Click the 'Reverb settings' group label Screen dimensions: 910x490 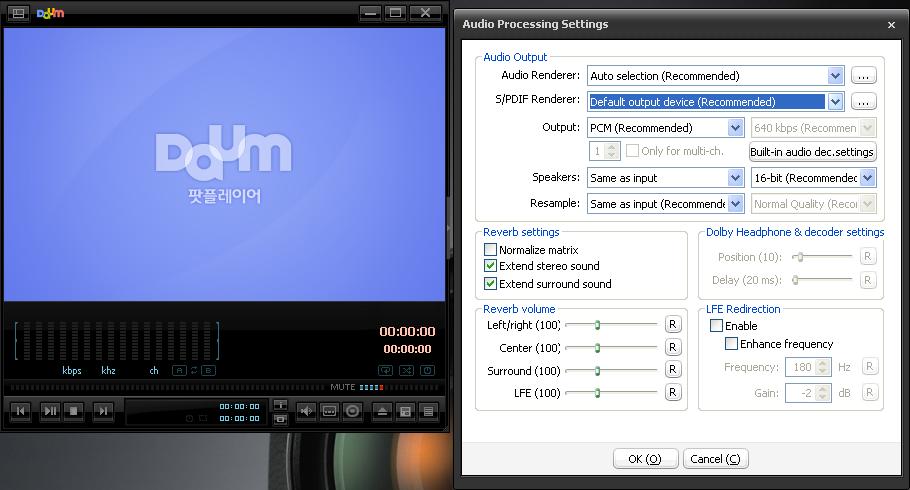521,232
